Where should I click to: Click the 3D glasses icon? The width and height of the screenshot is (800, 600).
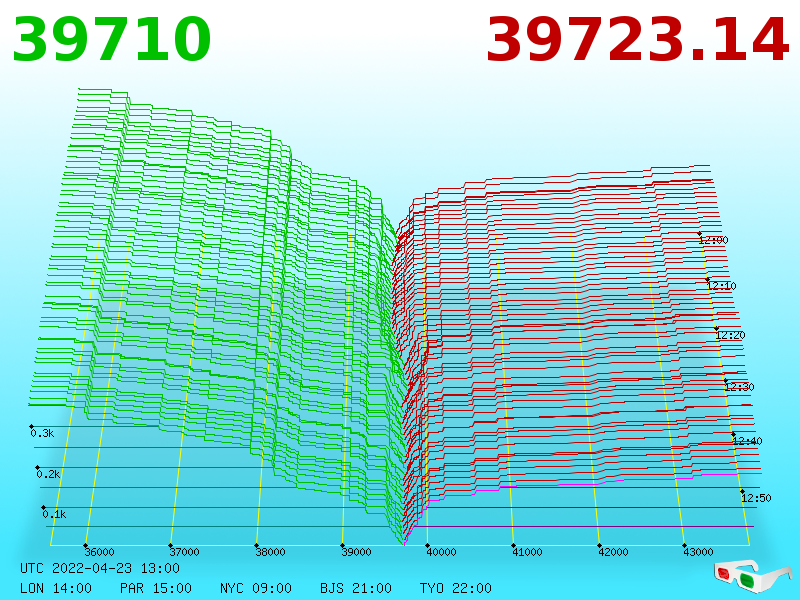click(x=752, y=576)
